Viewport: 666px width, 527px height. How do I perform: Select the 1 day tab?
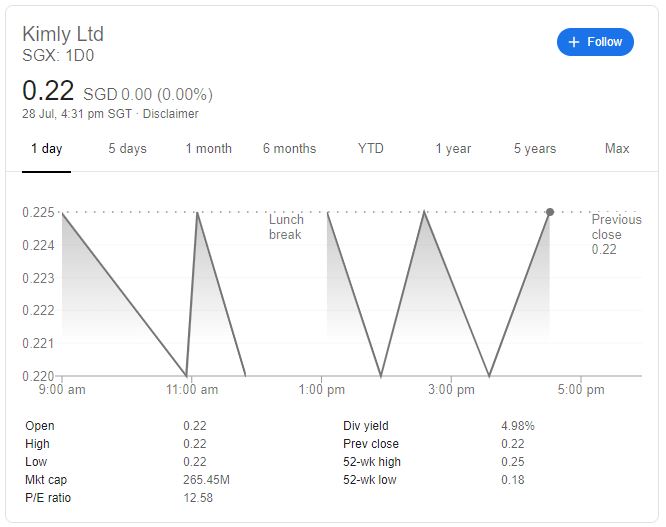(x=47, y=149)
